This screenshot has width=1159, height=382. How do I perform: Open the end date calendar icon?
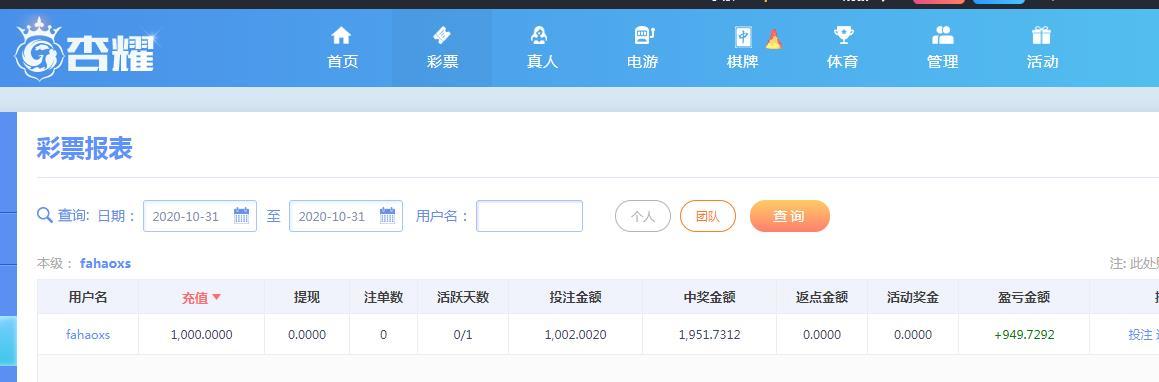pyautogui.click(x=387, y=216)
